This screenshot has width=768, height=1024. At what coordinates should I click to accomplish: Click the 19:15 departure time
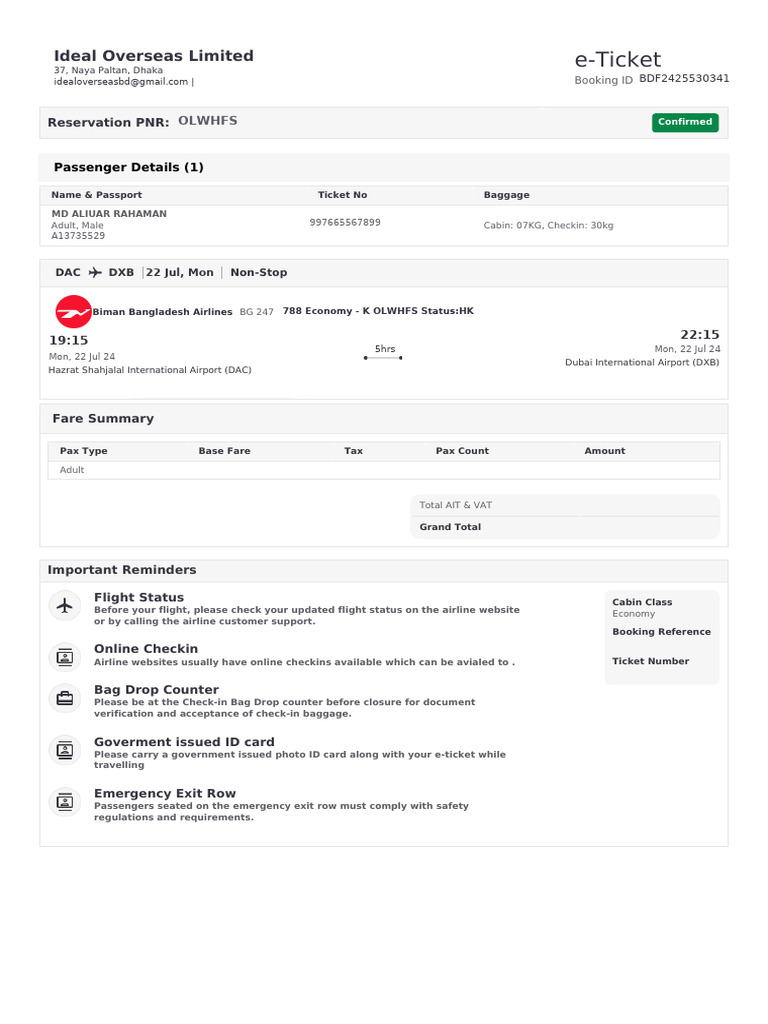pyautogui.click(x=69, y=341)
